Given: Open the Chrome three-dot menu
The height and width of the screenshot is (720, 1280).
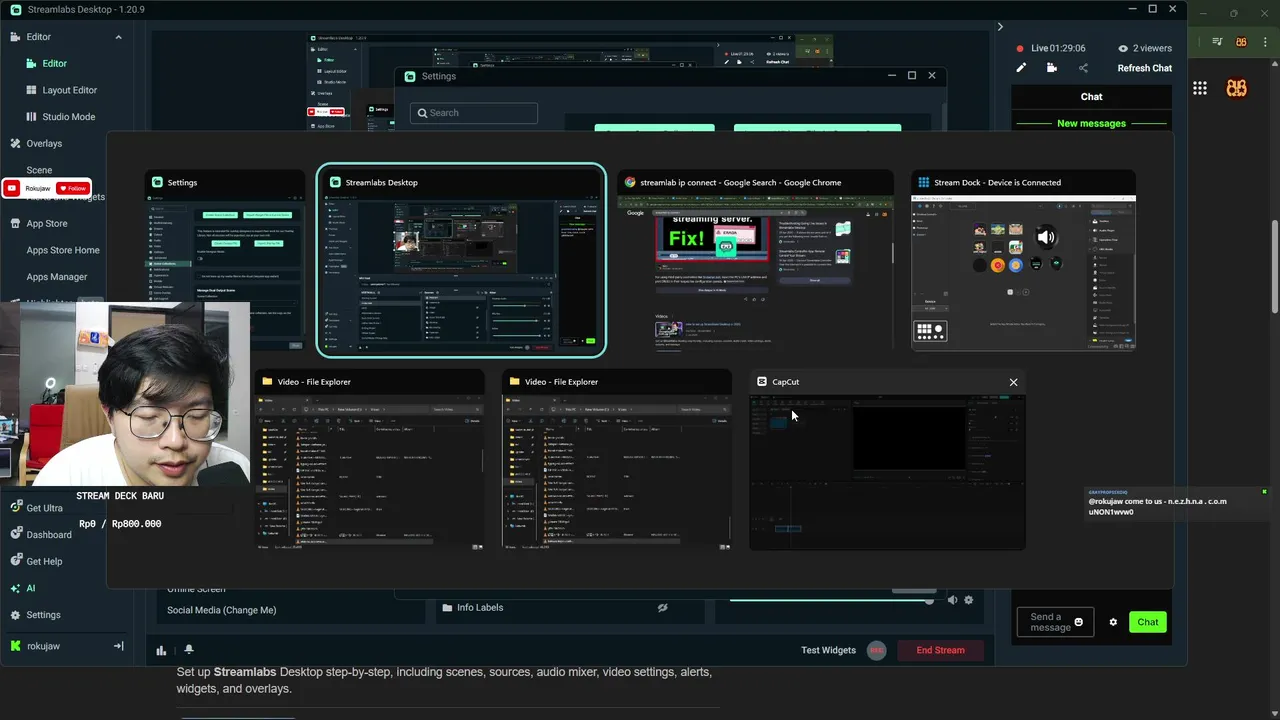Looking at the screenshot, I should point(1265,42).
